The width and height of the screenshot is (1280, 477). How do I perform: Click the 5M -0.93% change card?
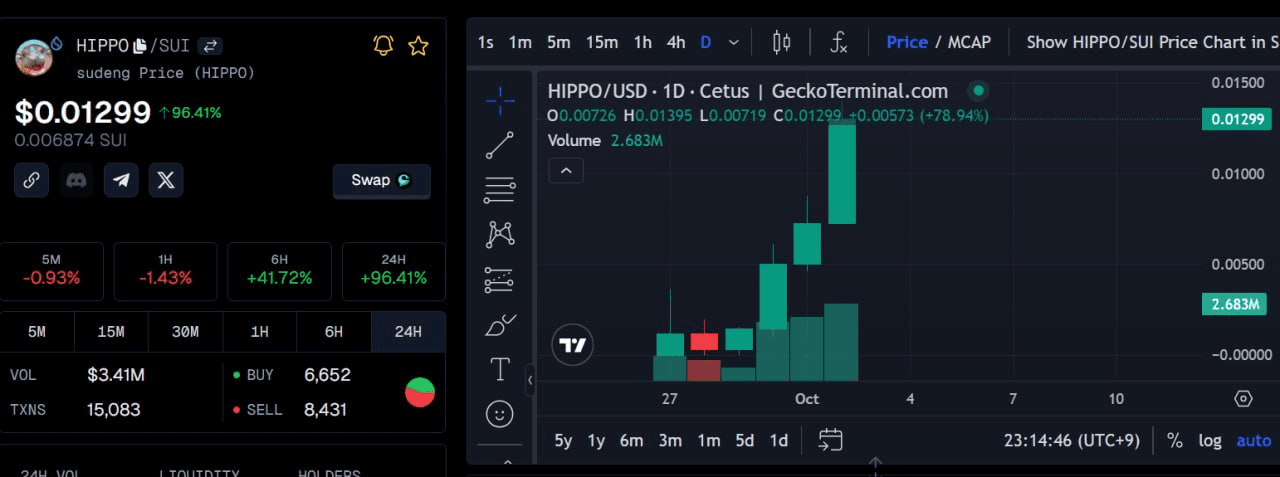[51, 271]
